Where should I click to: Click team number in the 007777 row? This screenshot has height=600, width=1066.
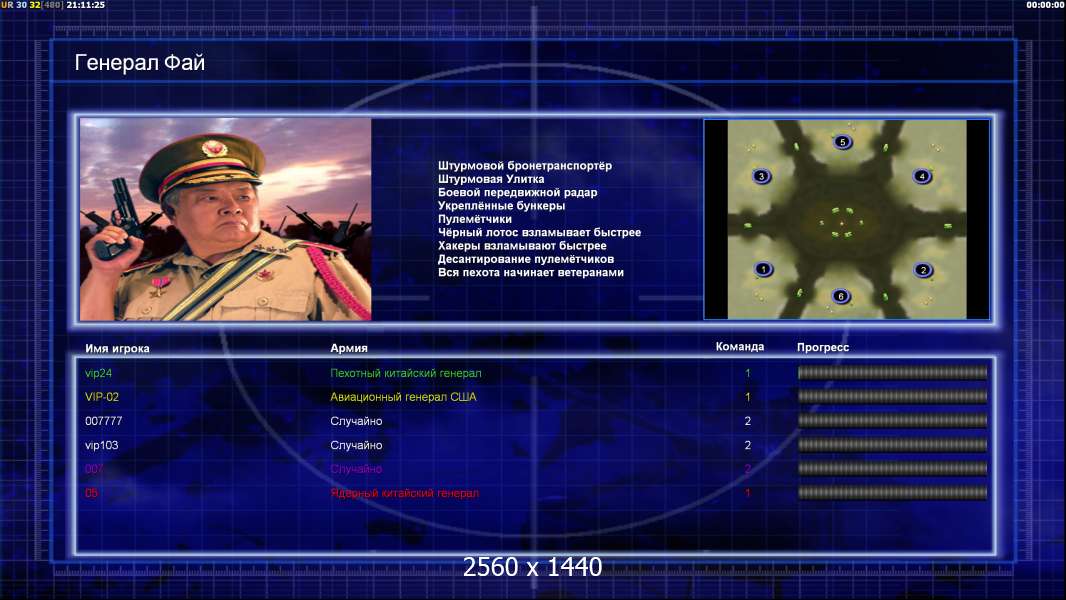click(747, 421)
